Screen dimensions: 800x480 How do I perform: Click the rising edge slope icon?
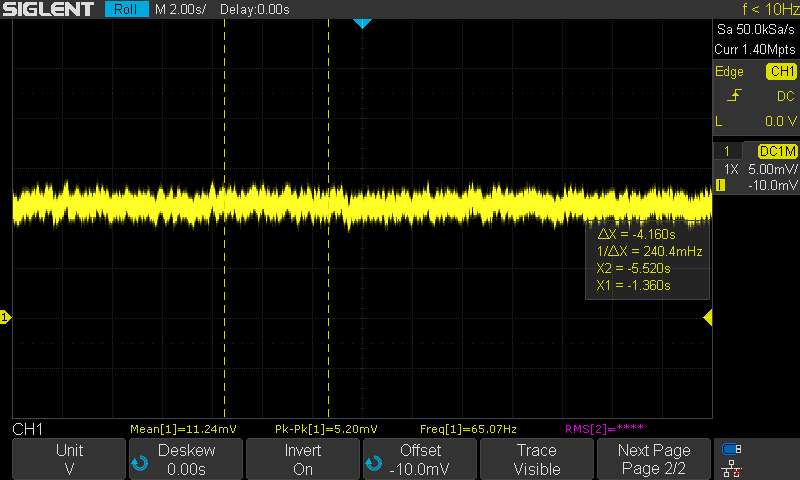[734, 95]
